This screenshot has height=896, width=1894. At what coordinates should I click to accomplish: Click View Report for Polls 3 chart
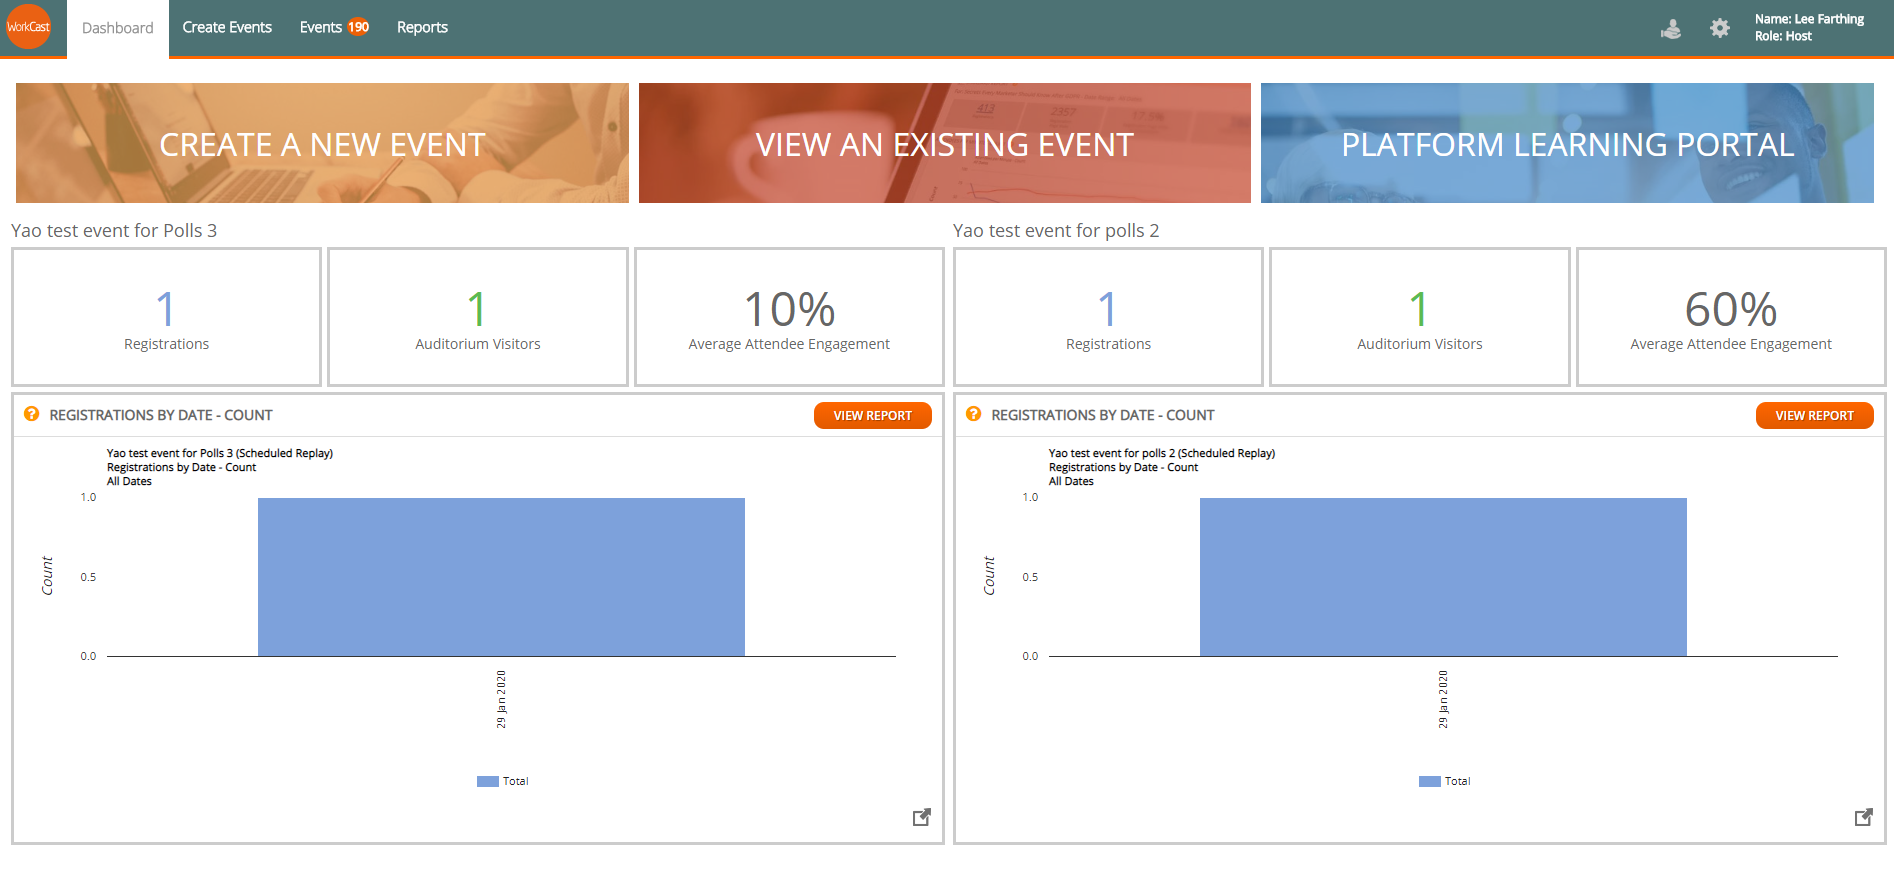pyautogui.click(x=873, y=415)
